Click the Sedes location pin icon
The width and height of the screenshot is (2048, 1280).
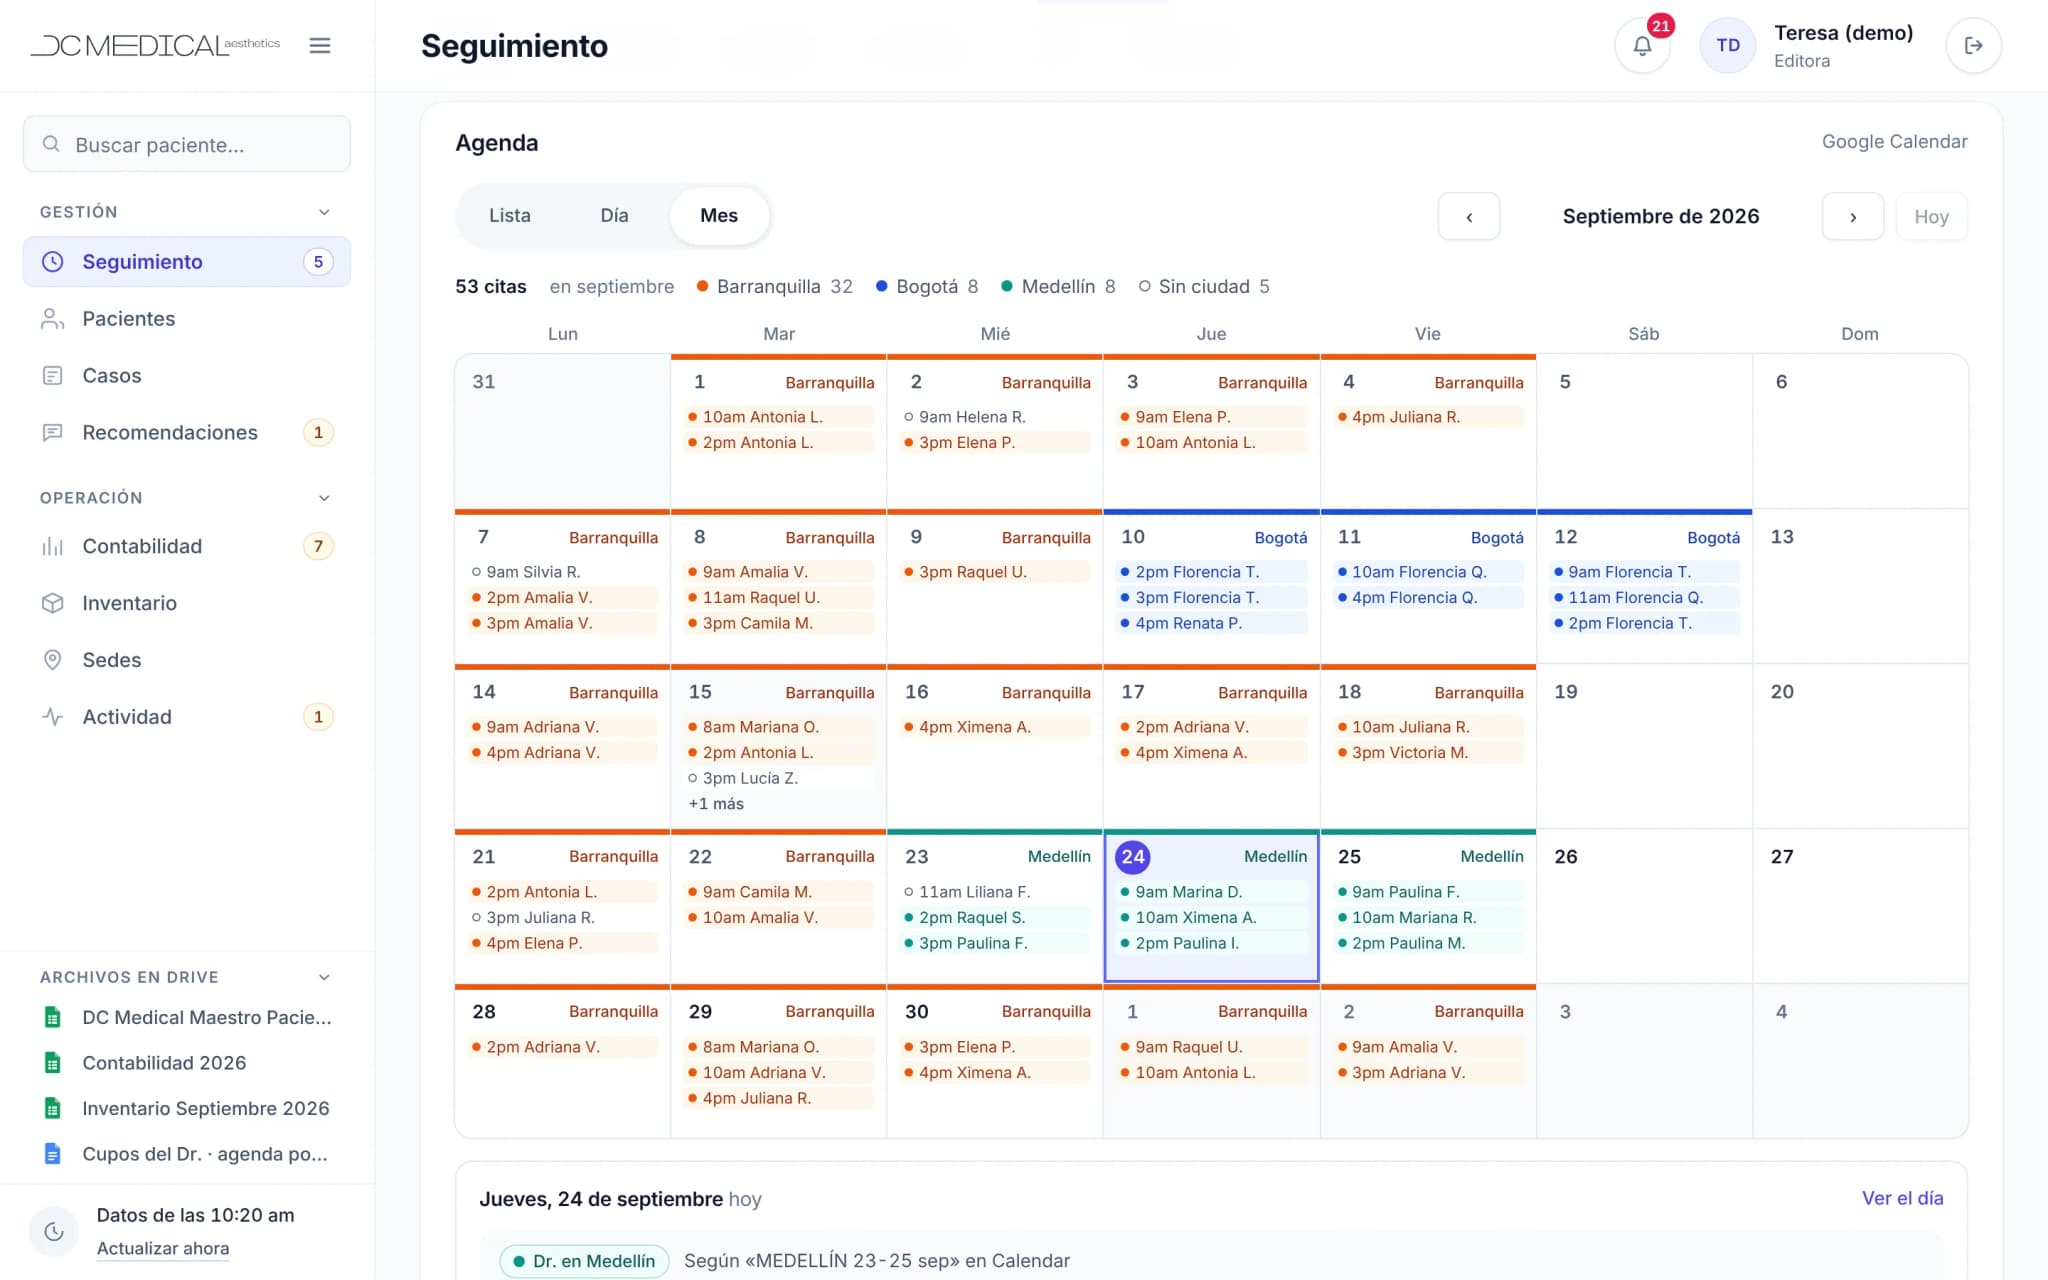(52, 660)
